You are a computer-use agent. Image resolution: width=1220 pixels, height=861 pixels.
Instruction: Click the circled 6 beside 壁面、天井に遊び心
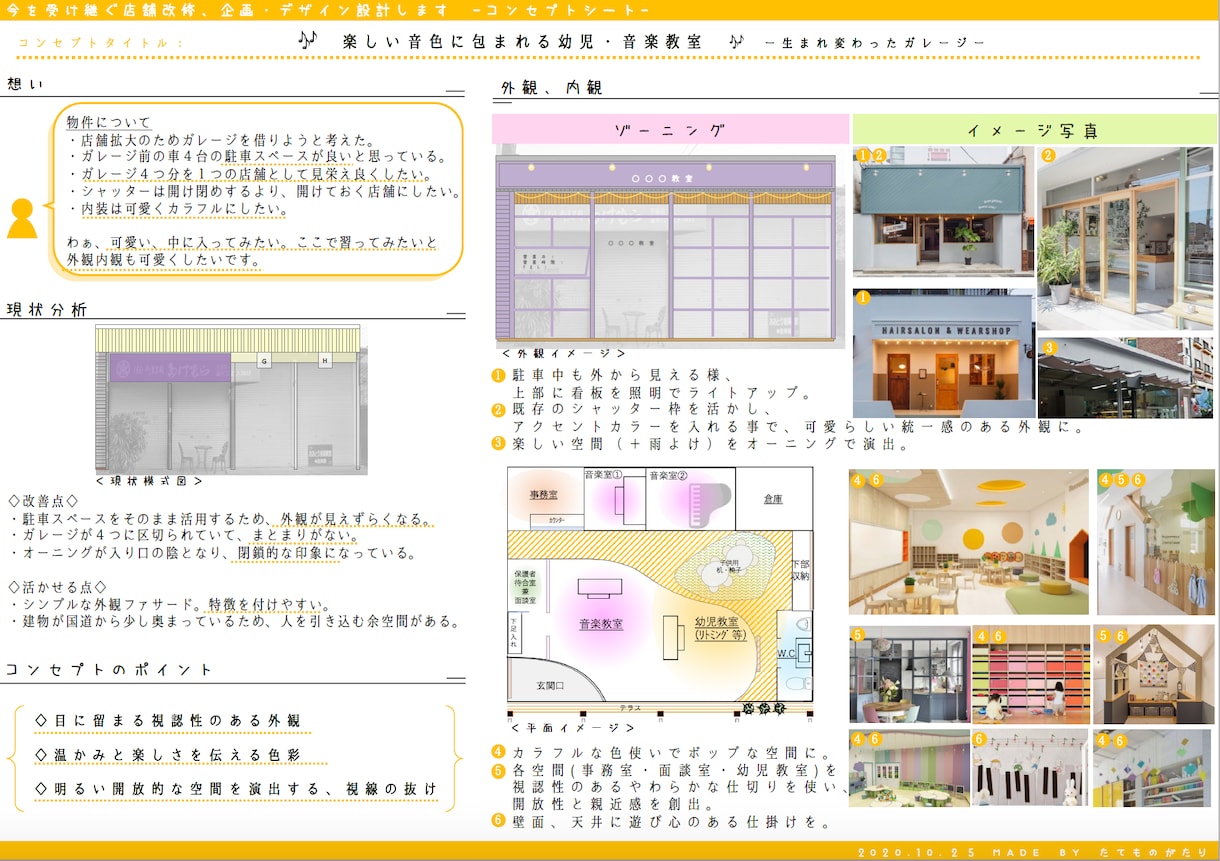click(498, 821)
